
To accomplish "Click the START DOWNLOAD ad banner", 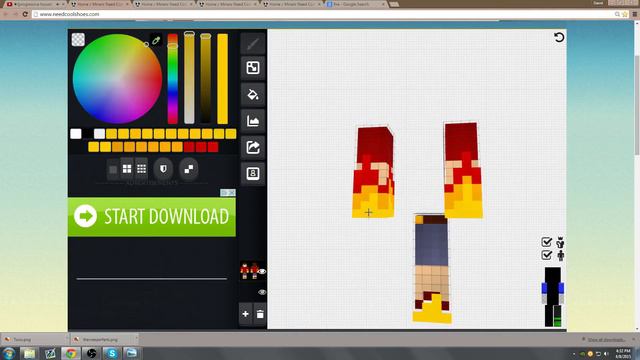I will tap(152, 217).
